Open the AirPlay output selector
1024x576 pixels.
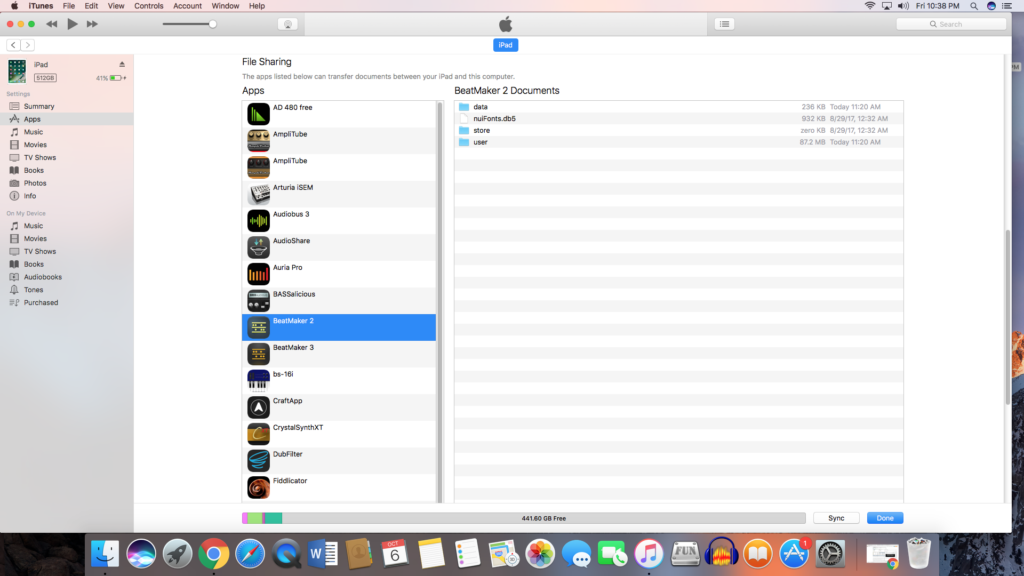click(287, 24)
